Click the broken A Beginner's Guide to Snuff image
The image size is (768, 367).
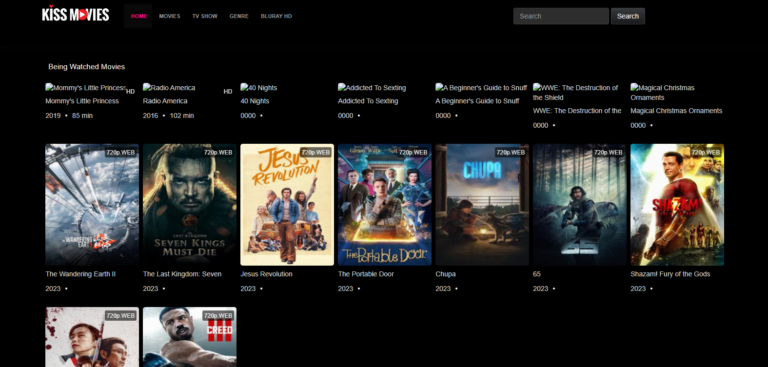tap(481, 88)
